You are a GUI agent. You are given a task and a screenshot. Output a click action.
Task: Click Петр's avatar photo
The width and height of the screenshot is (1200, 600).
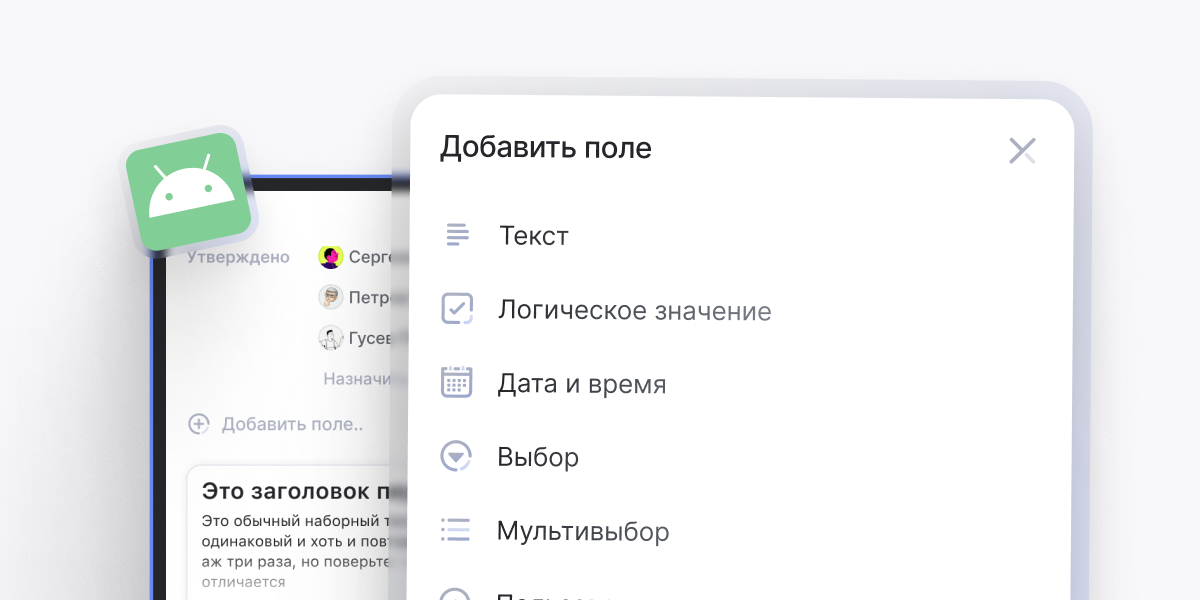click(x=330, y=296)
